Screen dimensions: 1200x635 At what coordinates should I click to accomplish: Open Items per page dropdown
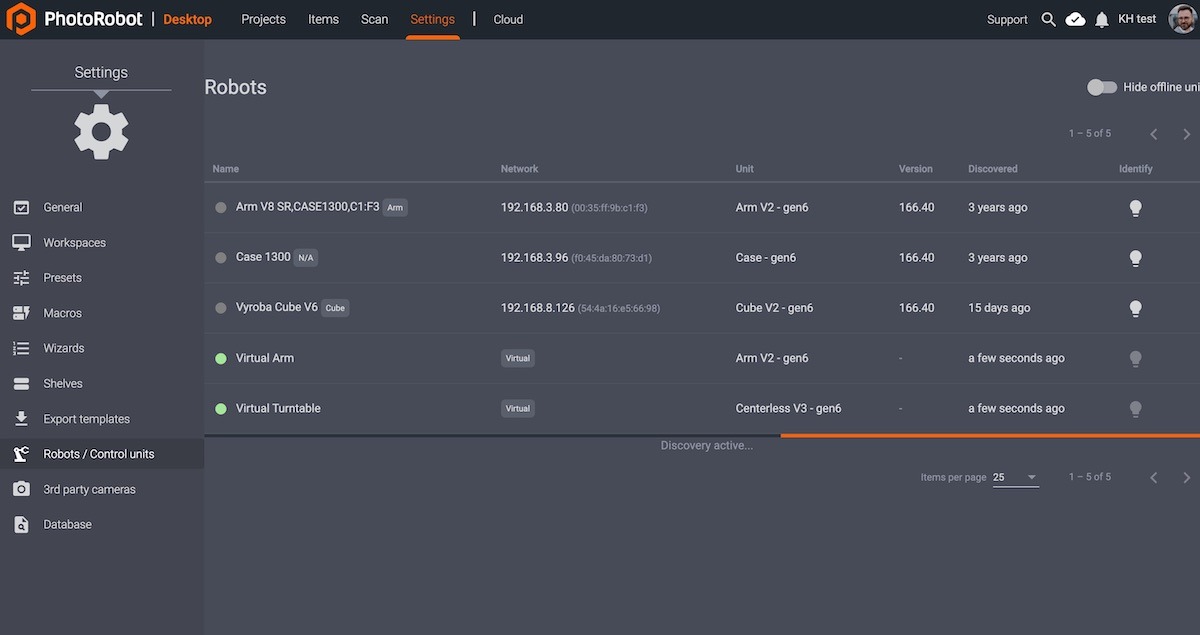1015,478
